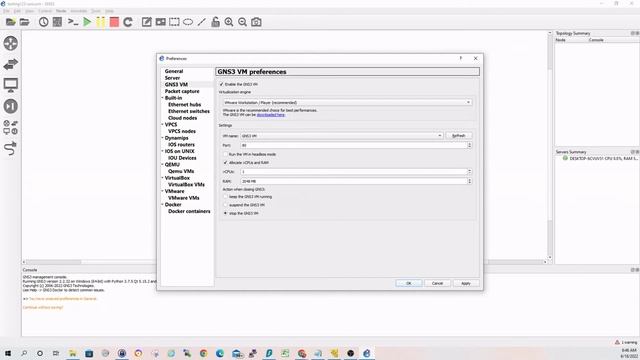This screenshot has height=360, width=640.
Task: Select the Draw rectangle tool
Action: [174, 22]
